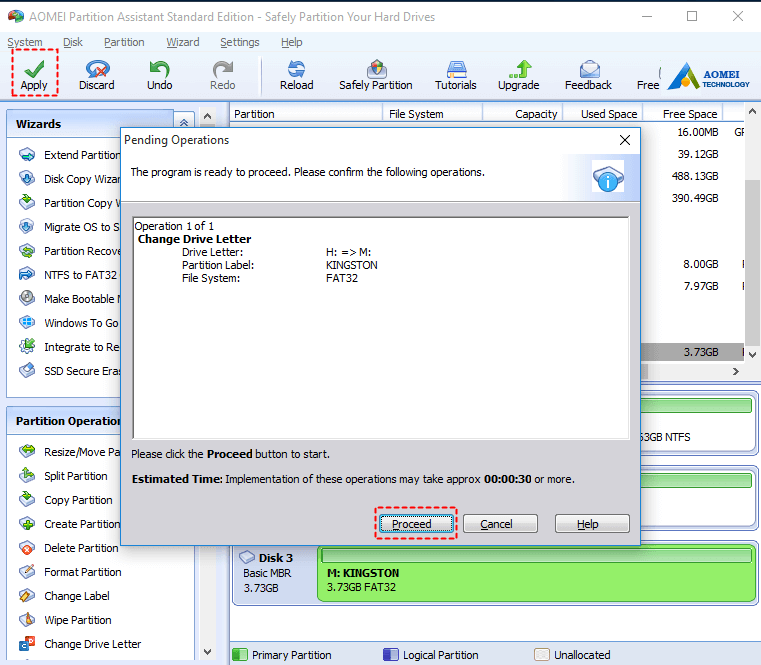Open the Partition menu
Image resolution: width=761 pixels, height=665 pixels.
(124, 42)
